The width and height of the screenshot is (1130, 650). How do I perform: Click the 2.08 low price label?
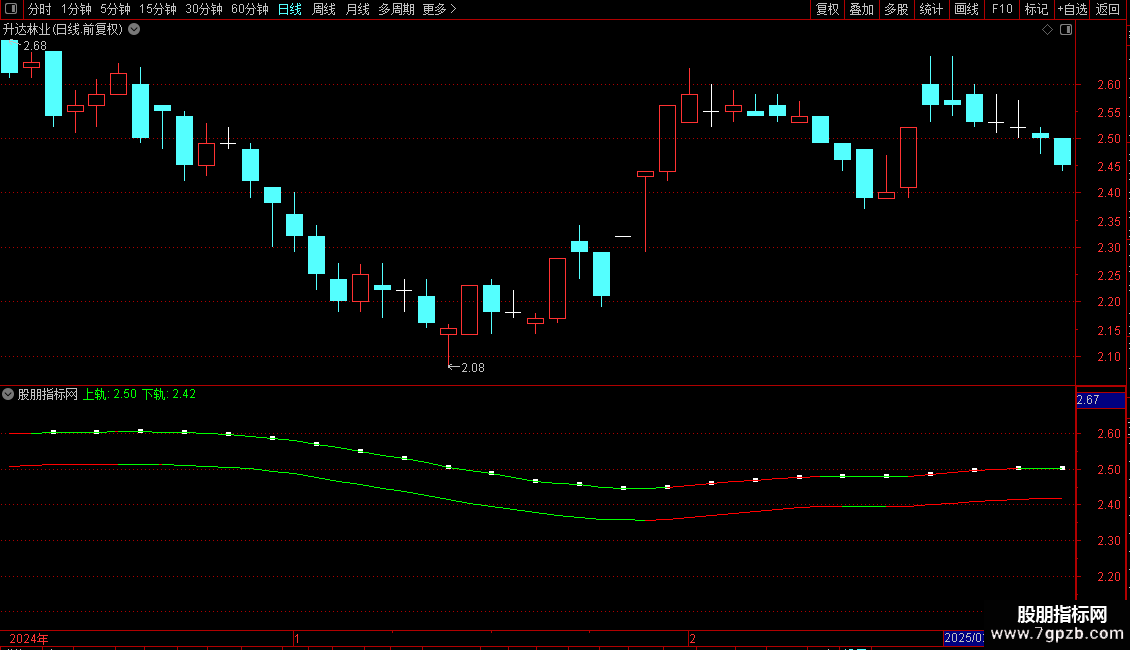tap(473, 368)
